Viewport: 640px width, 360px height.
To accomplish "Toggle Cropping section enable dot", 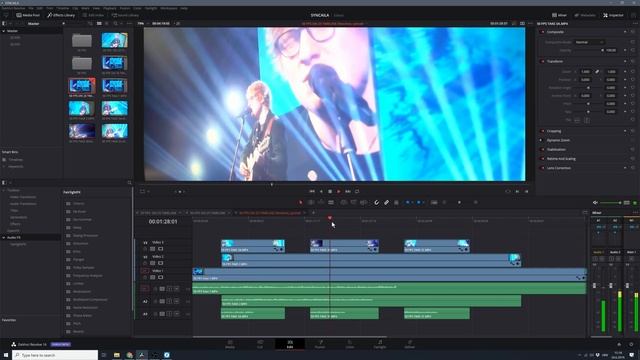I will tap(542, 131).
